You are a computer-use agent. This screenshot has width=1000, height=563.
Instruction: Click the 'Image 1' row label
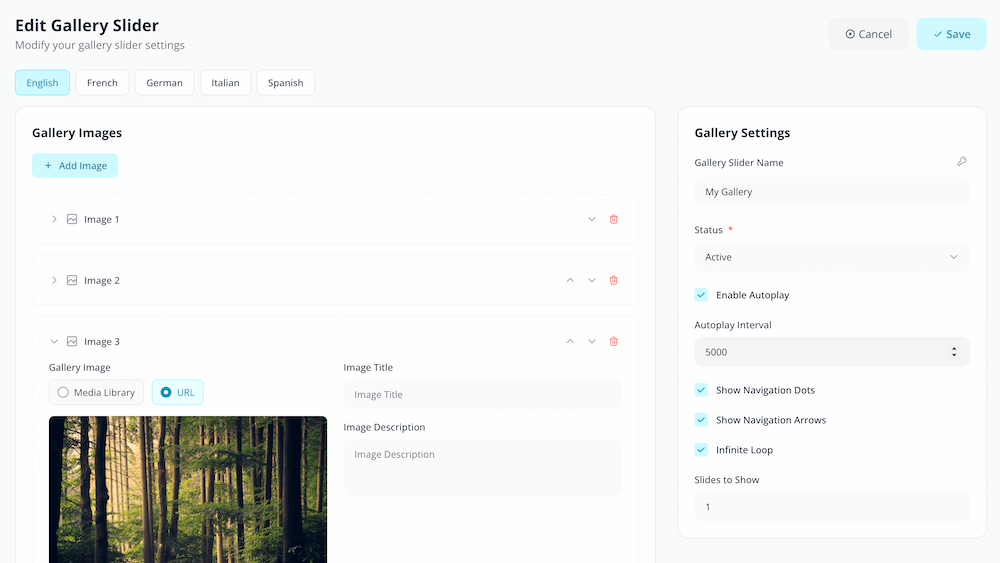click(x=101, y=219)
